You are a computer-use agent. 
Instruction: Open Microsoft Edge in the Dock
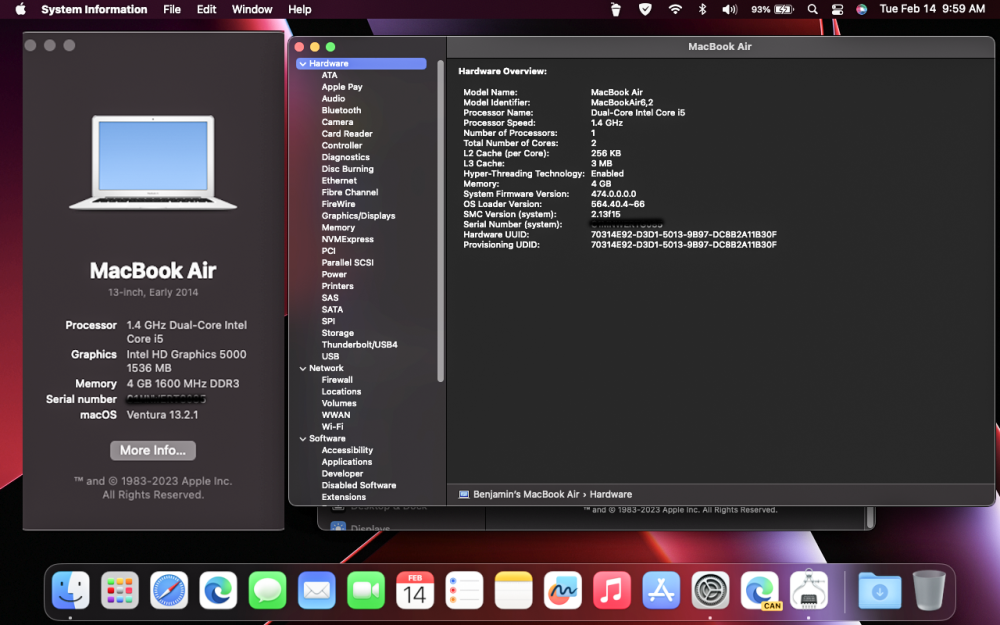tap(218, 591)
